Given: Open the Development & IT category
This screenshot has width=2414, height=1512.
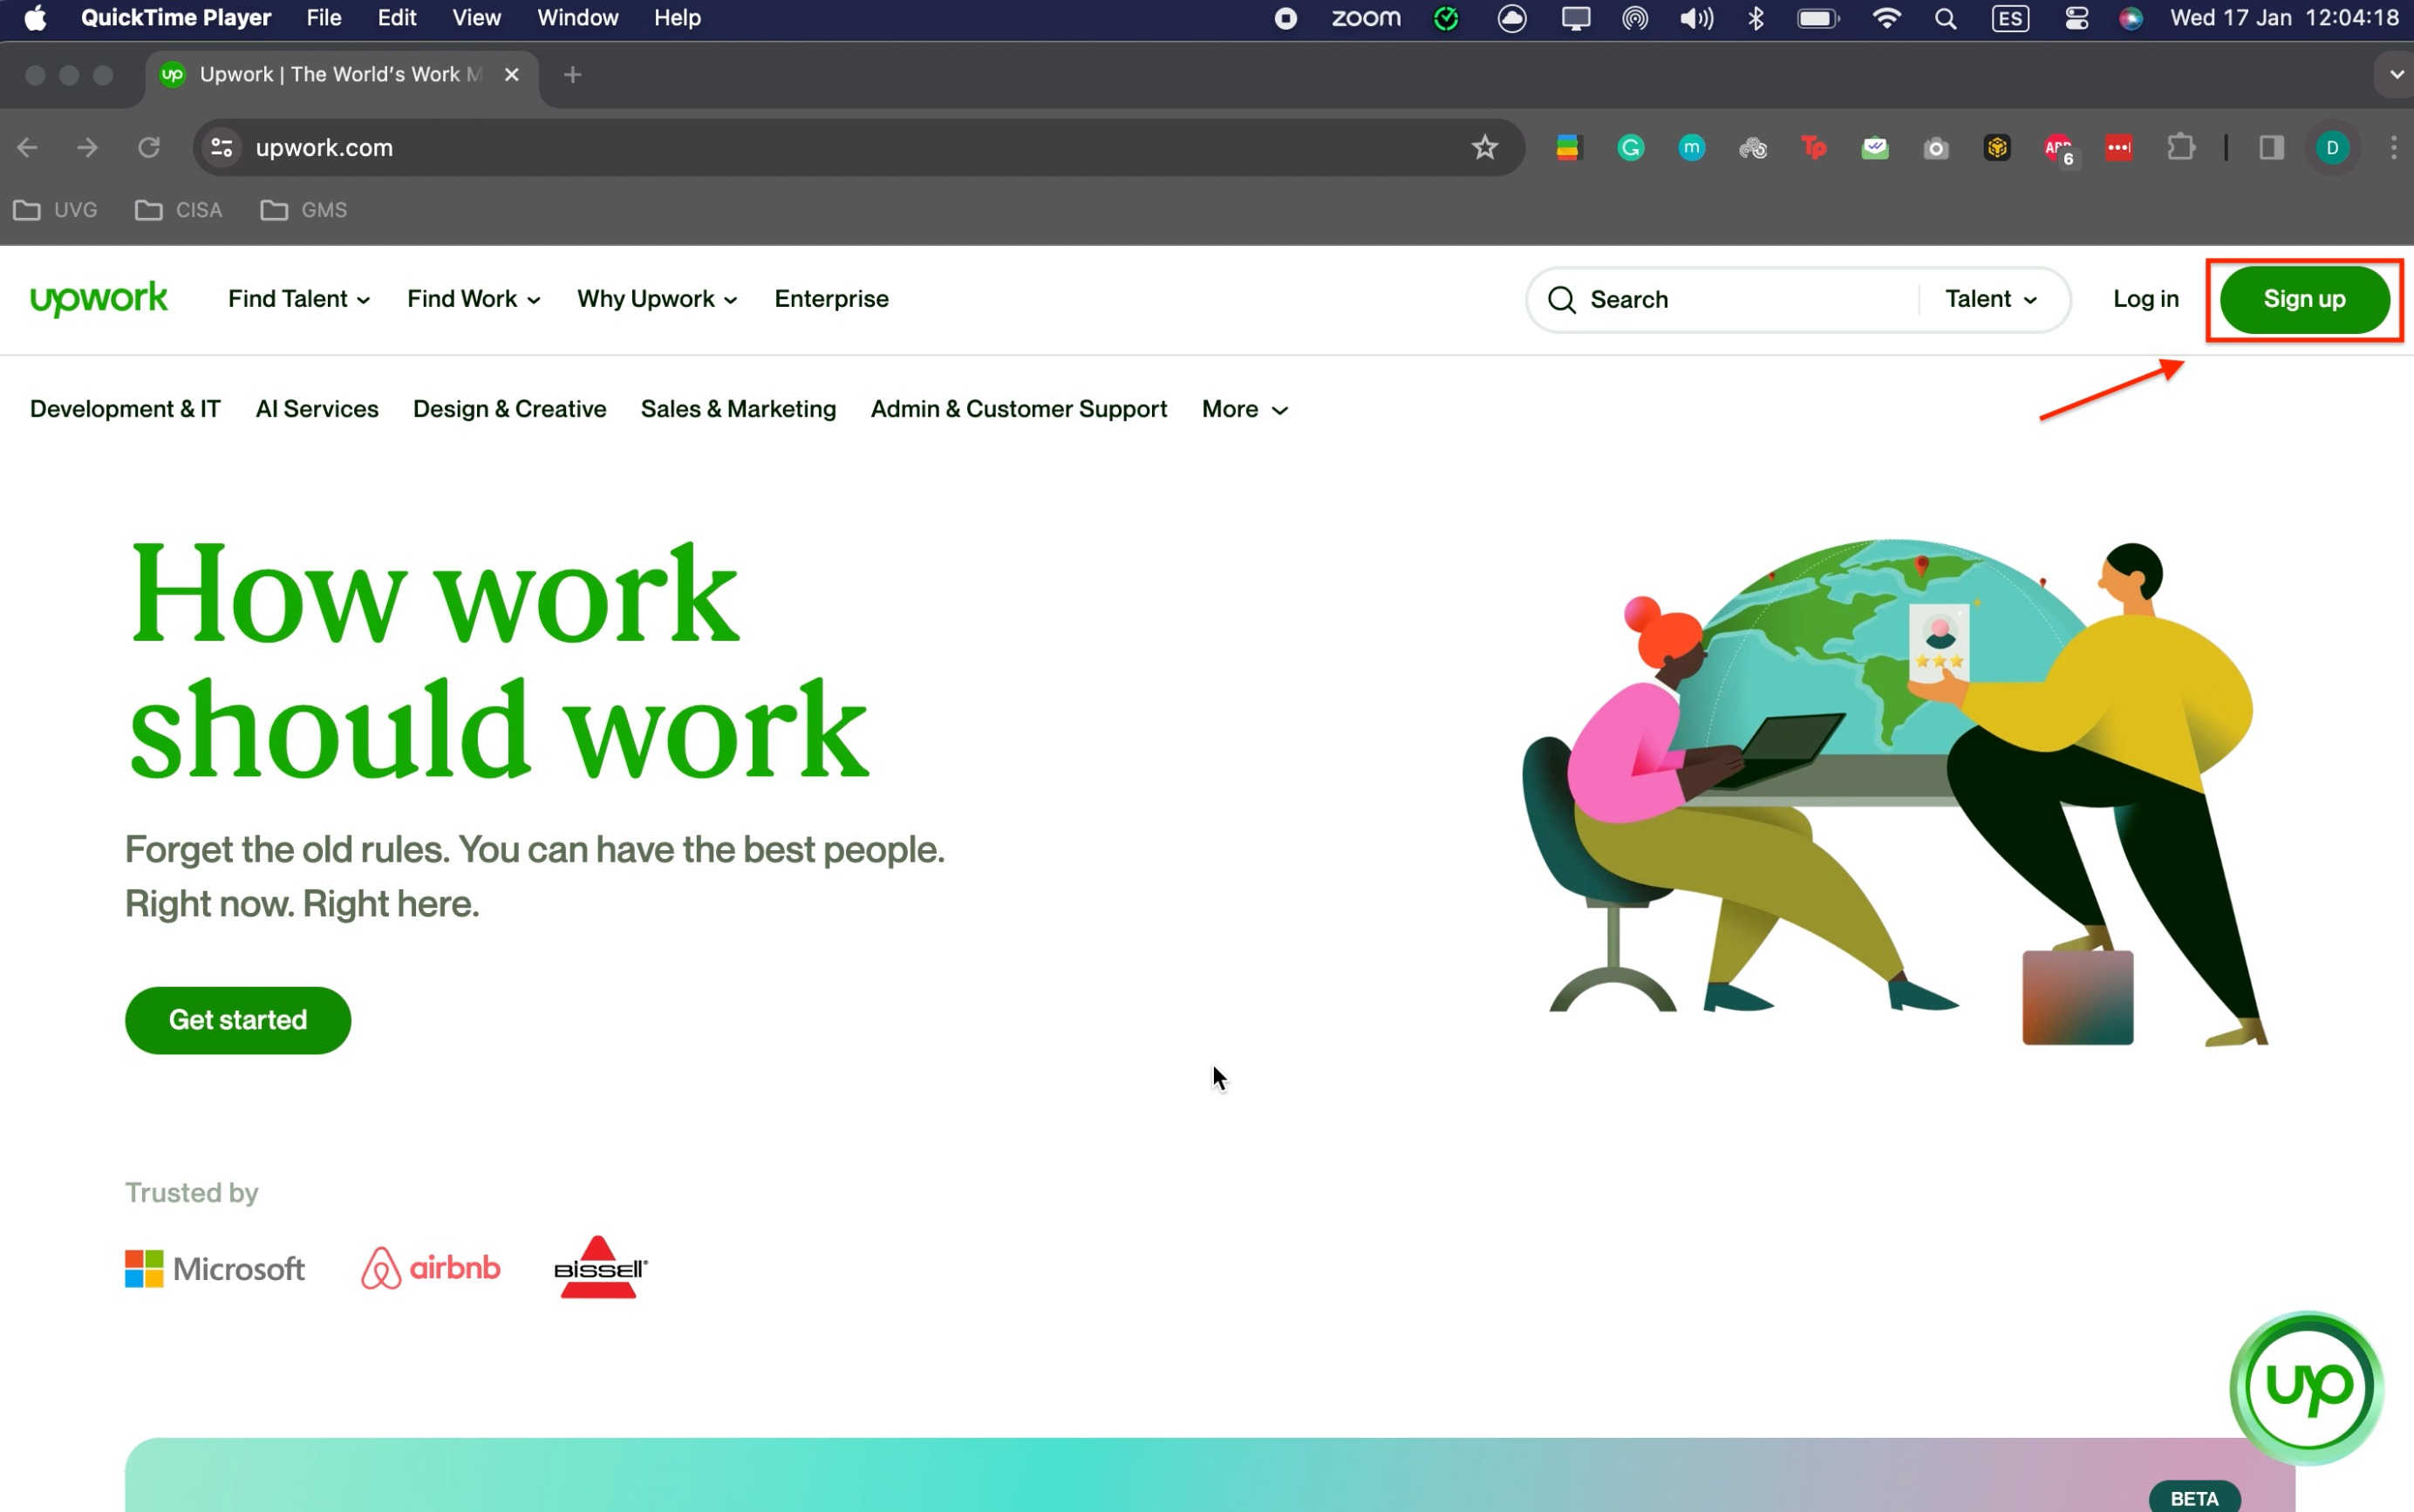Looking at the screenshot, I should pos(125,409).
